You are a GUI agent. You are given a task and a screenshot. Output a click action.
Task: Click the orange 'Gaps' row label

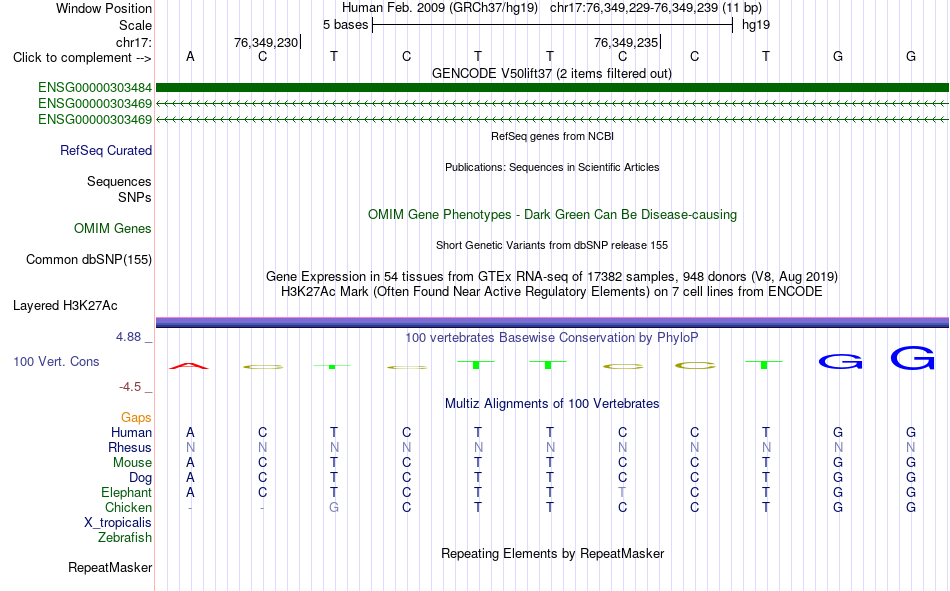coord(136,418)
